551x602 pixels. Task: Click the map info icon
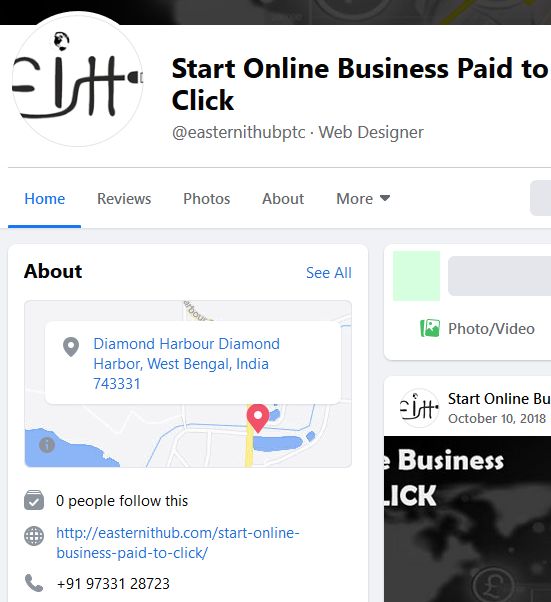coord(47,445)
